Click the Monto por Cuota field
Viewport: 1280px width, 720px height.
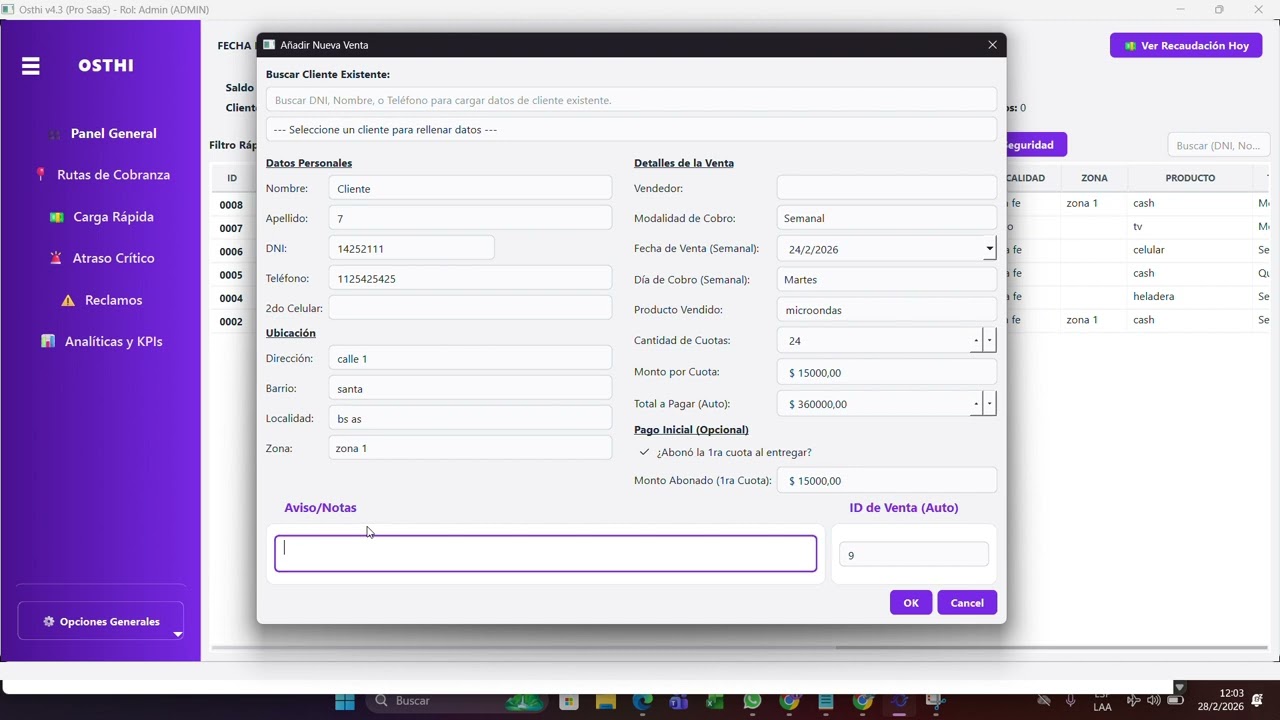pos(886,372)
